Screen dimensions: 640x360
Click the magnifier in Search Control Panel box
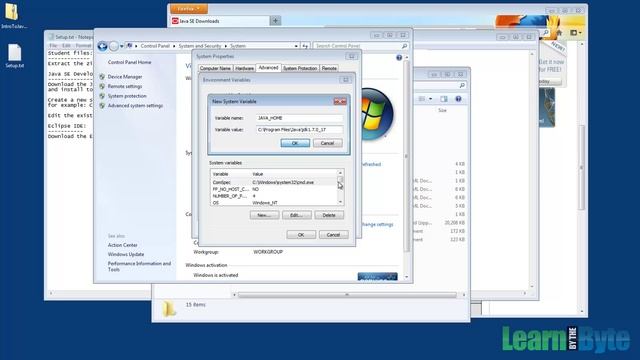404,46
